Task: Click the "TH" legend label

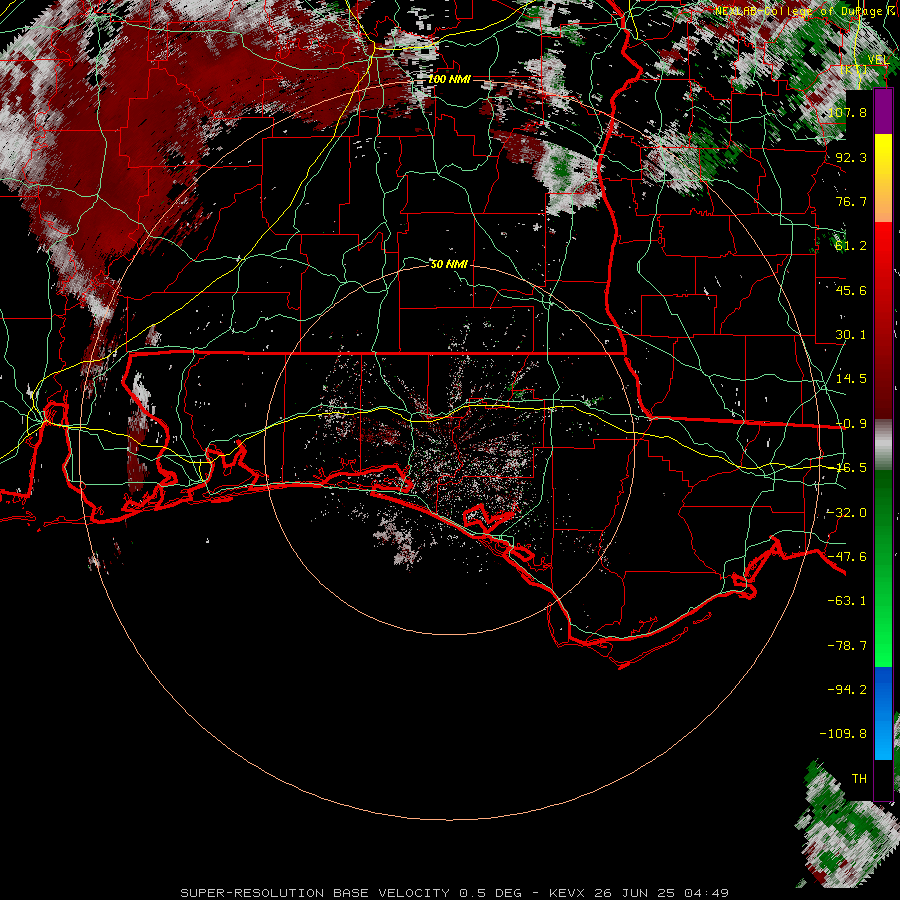Action: (x=859, y=779)
